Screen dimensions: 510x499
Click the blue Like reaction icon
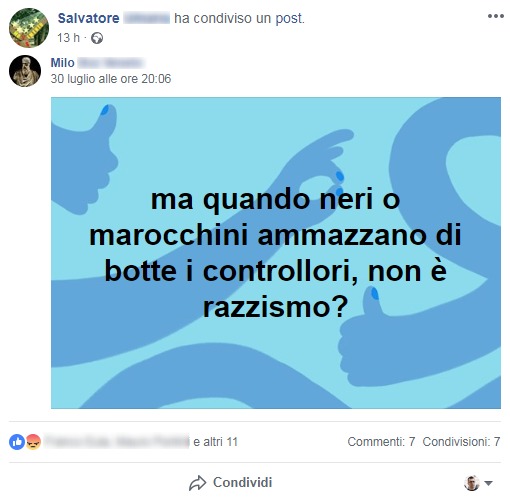click(x=17, y=442)
